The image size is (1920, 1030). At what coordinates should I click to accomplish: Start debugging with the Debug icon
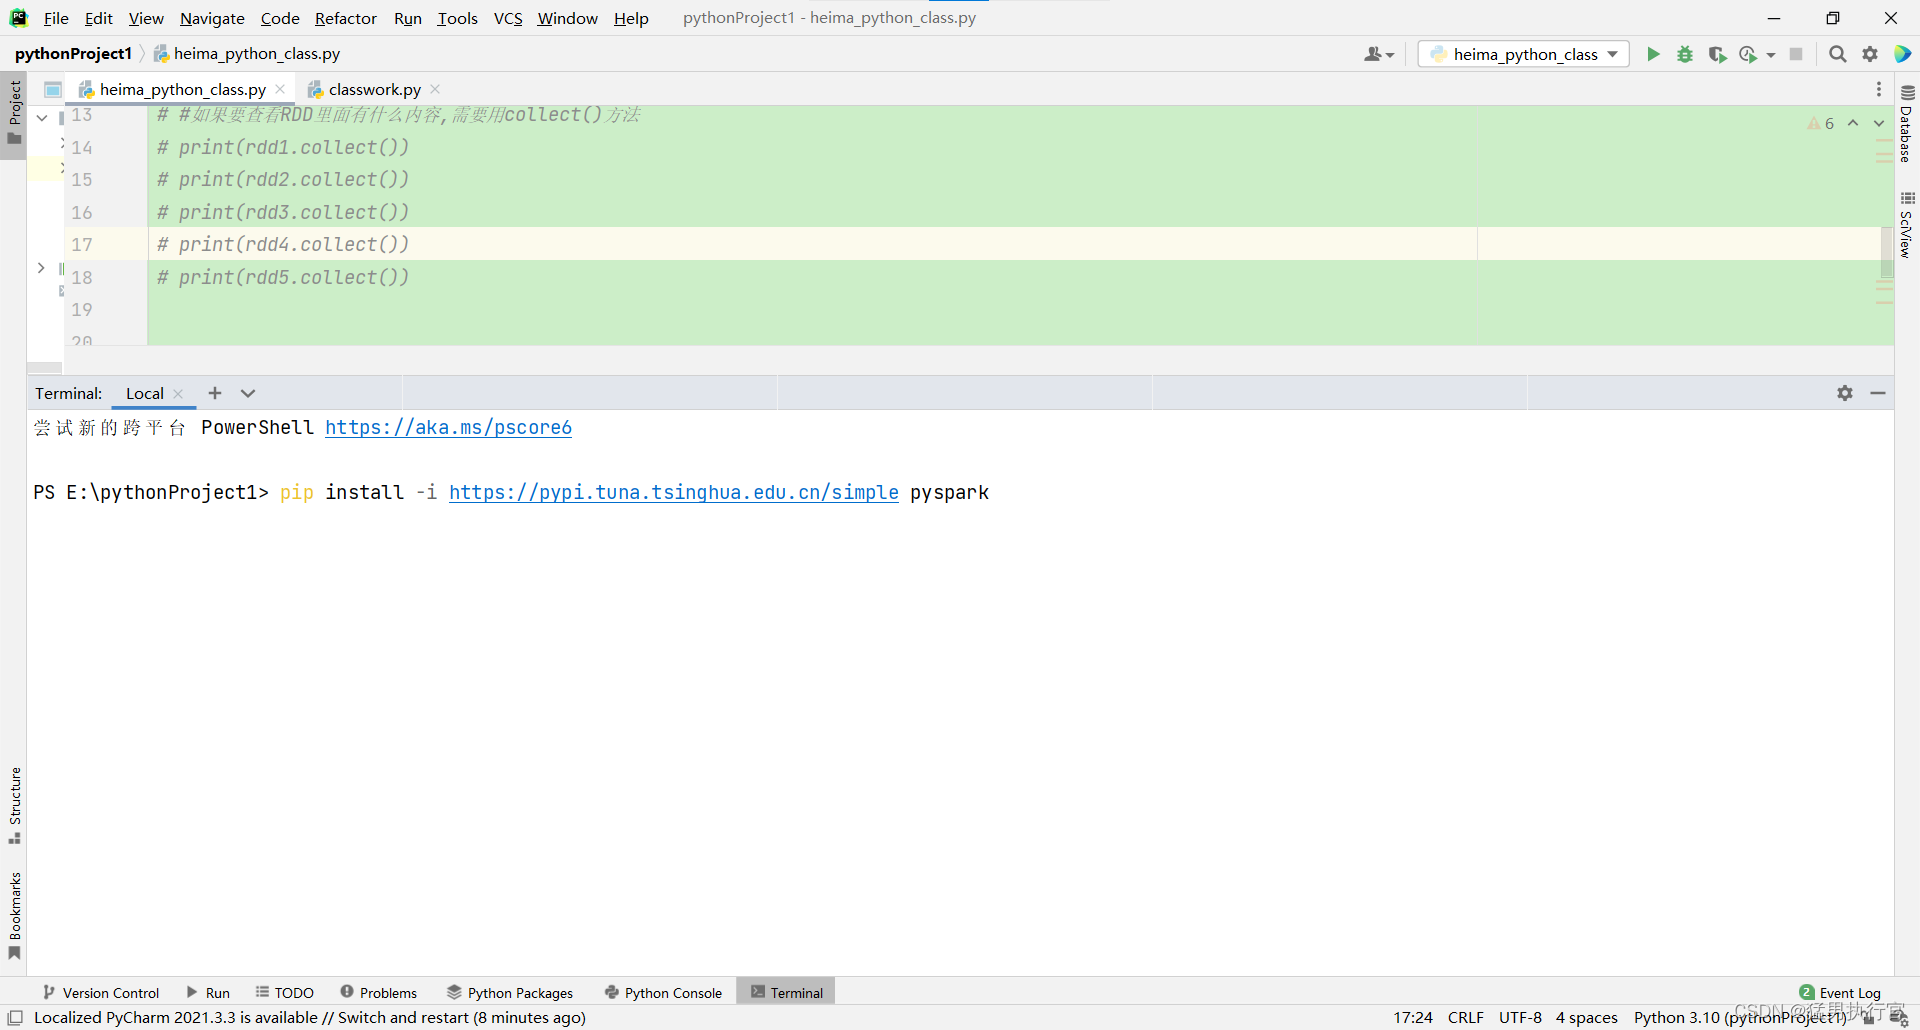coord(1685,54)
